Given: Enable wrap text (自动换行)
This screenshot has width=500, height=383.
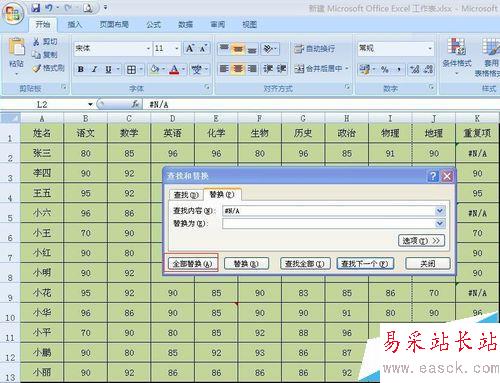Looking at the screenshot, I should click(x=314, y=49).
